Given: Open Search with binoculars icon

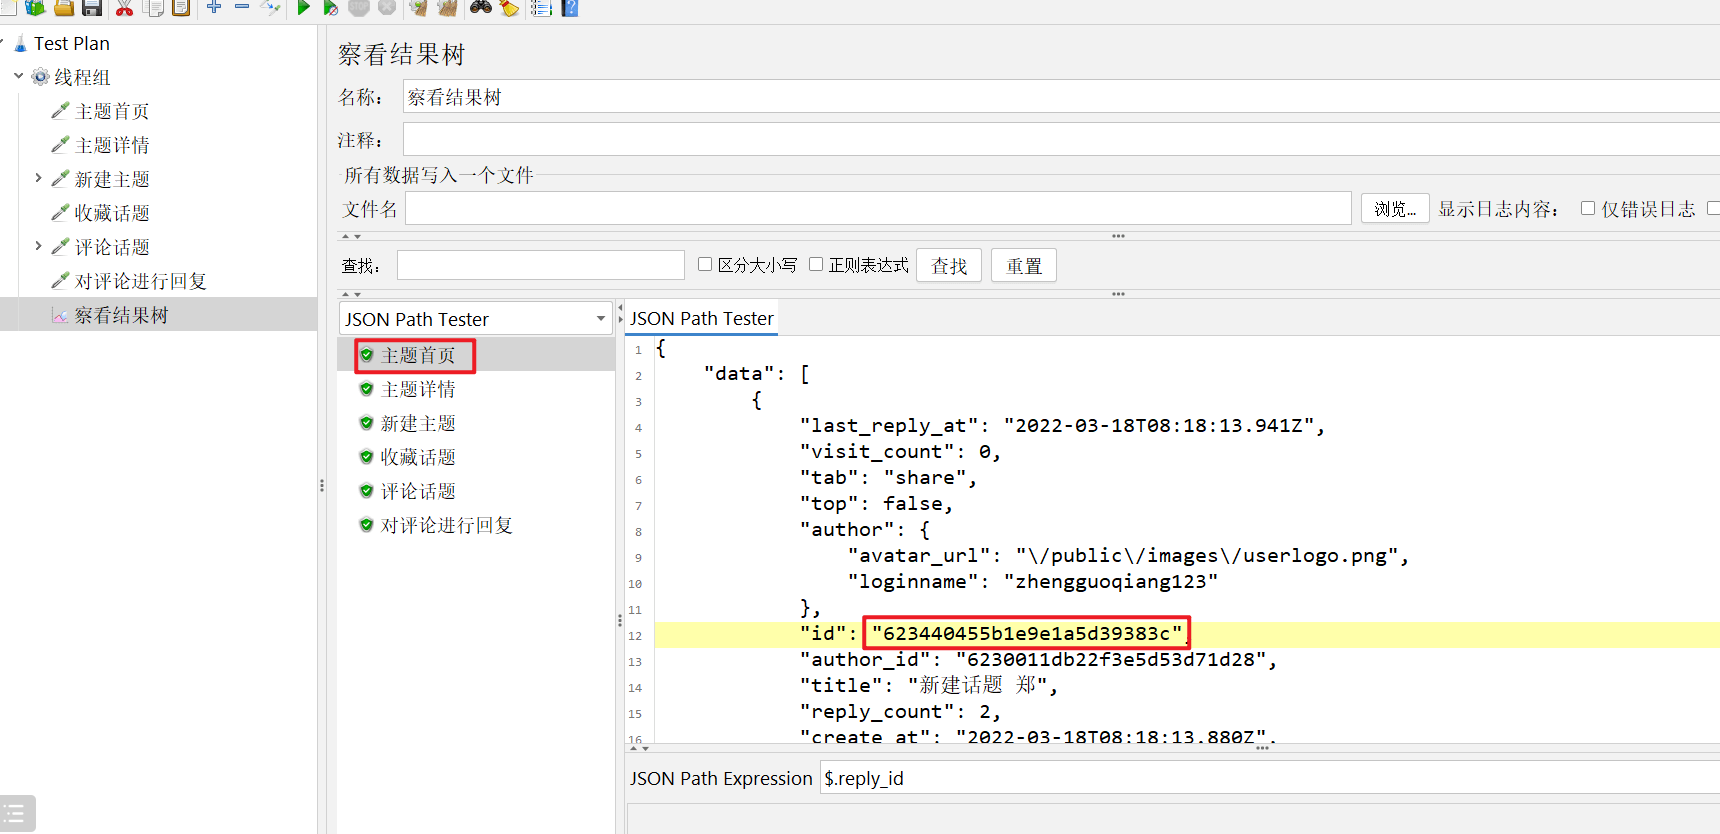Looking at the screenshot, I should 481,7.
